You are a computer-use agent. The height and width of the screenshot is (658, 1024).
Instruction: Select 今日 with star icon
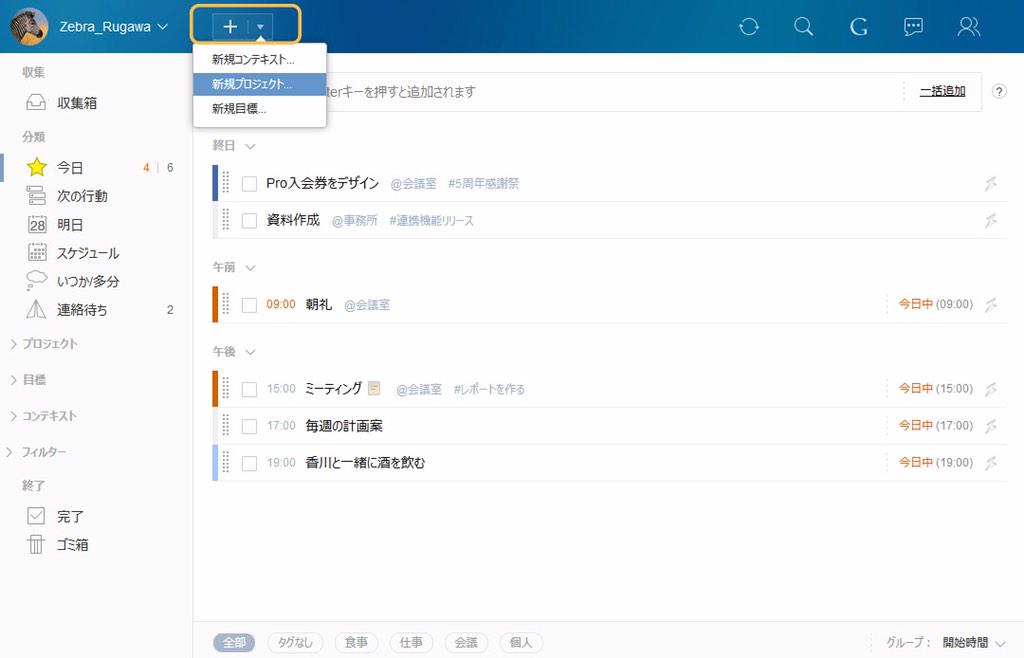[70, 168]
